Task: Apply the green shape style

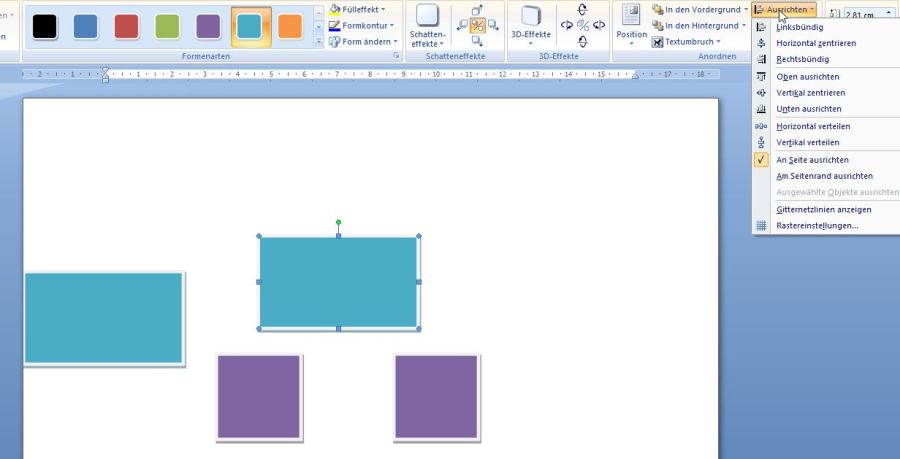Action: point(167,26)
